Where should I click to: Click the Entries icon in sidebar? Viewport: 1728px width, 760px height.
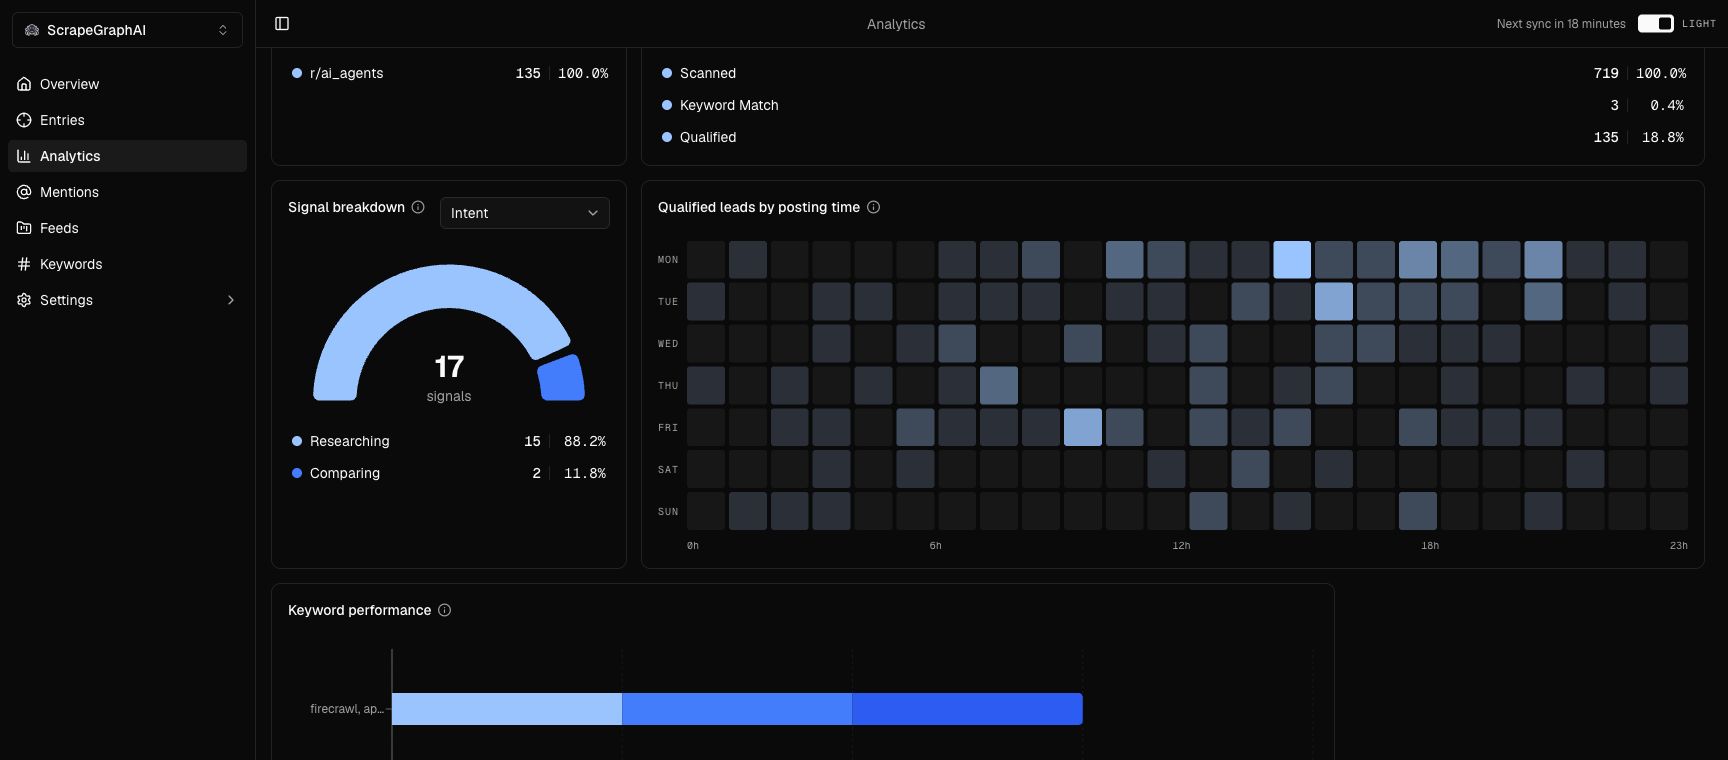(24, 120)
